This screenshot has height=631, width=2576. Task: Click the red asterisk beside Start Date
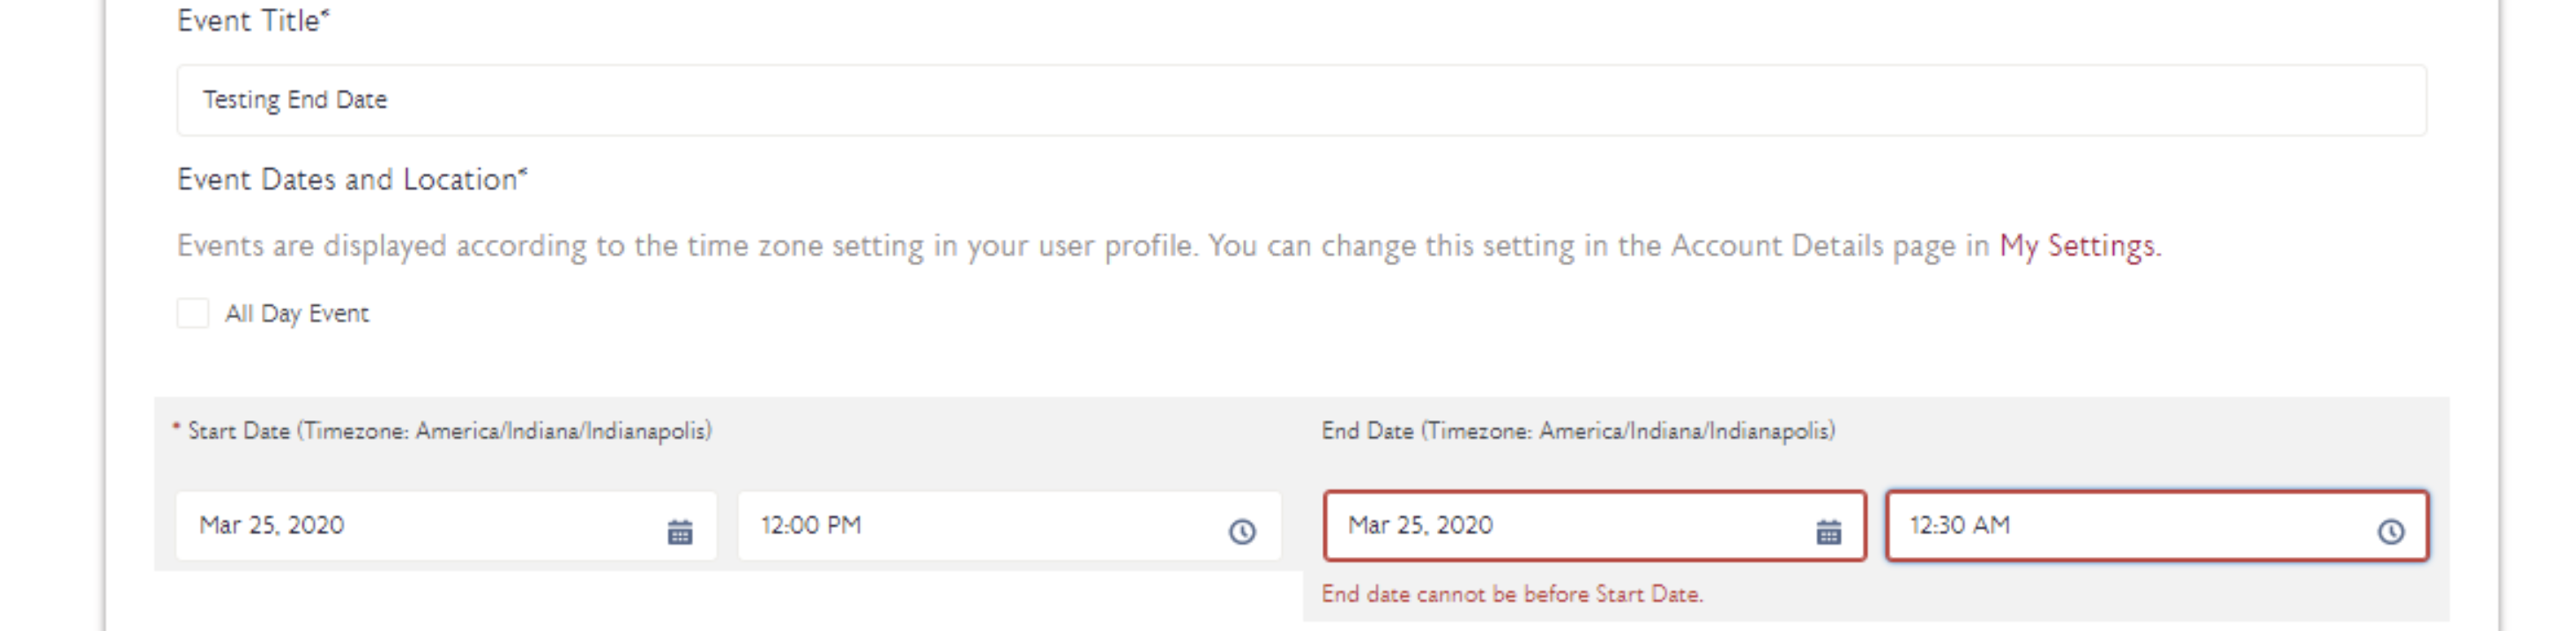pos(176,429)
